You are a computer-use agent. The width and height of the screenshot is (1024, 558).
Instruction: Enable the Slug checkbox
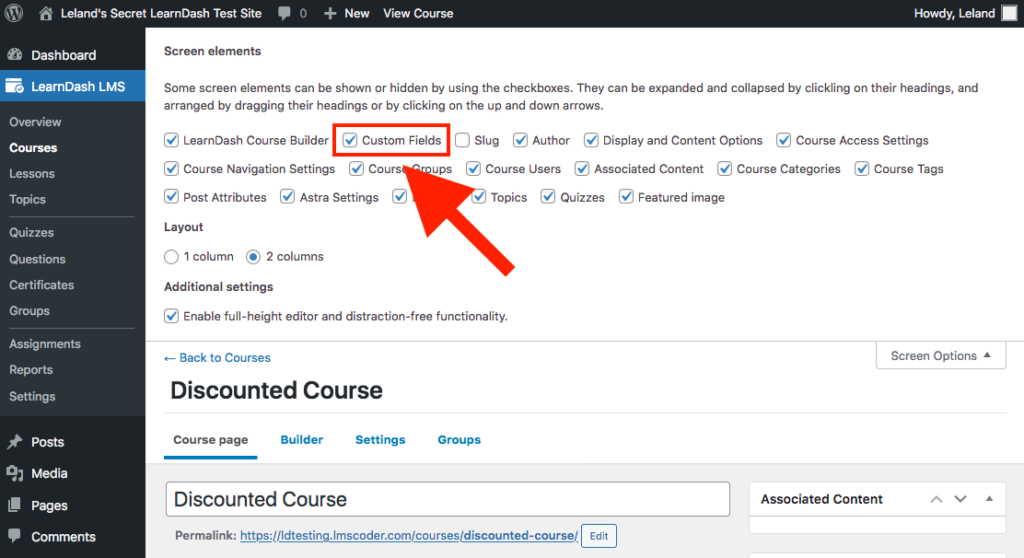point(462,141)
